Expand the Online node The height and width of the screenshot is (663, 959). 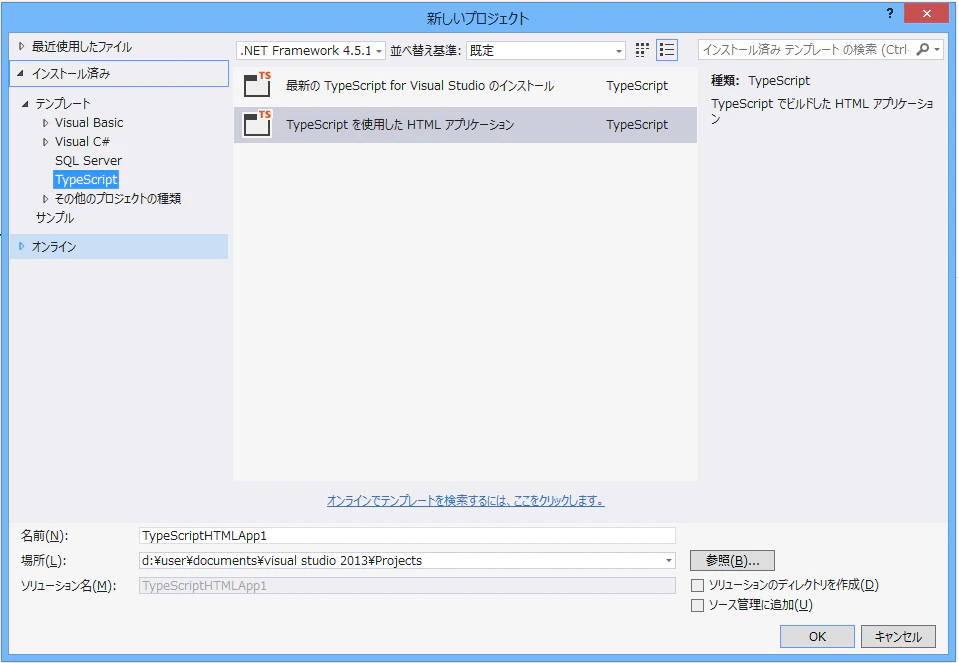[21, 246]
